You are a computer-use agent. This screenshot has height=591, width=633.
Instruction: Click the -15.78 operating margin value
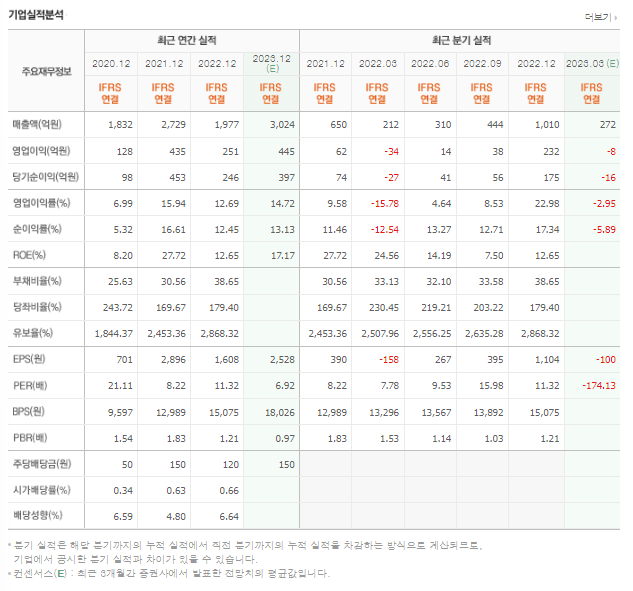pyautogui.click(x=385, y=203)
